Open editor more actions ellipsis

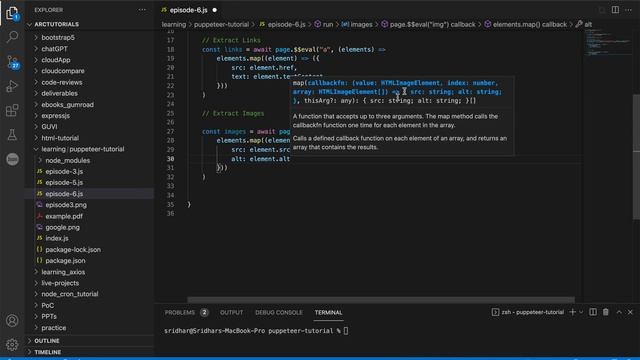628,10
